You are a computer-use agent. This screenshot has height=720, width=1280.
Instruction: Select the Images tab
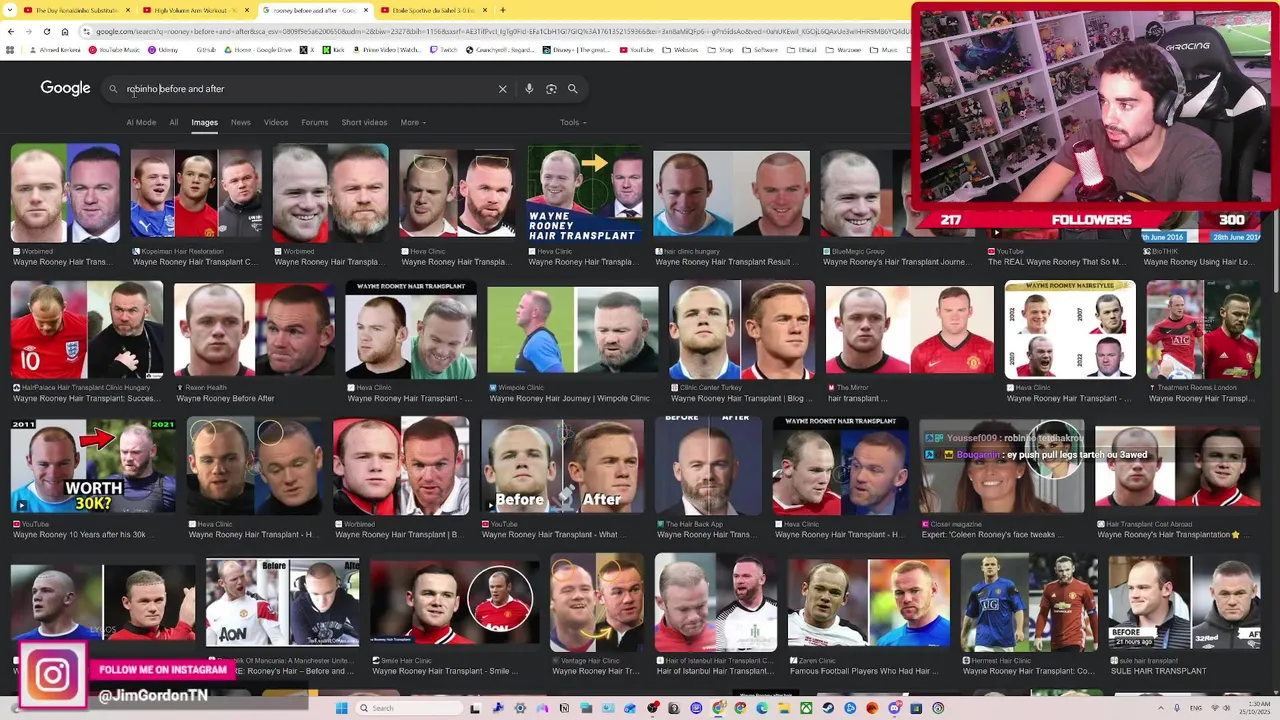(204, 122)
